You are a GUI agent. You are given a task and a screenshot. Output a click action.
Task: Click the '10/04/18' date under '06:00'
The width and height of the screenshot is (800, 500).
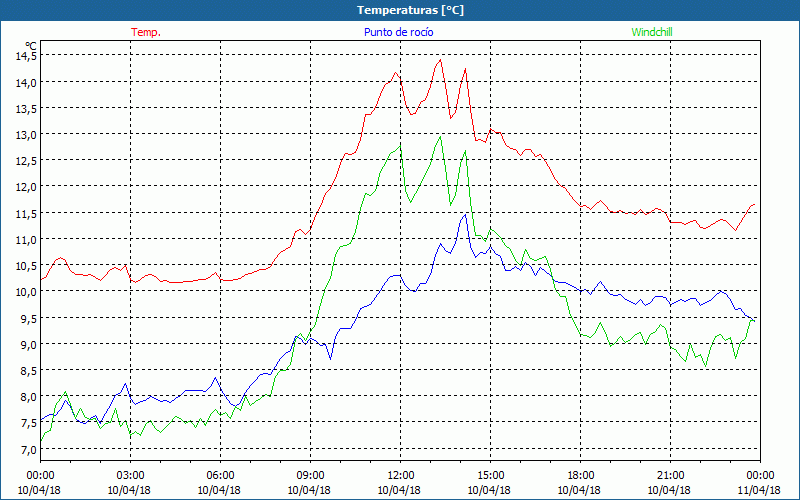point(219,490)
